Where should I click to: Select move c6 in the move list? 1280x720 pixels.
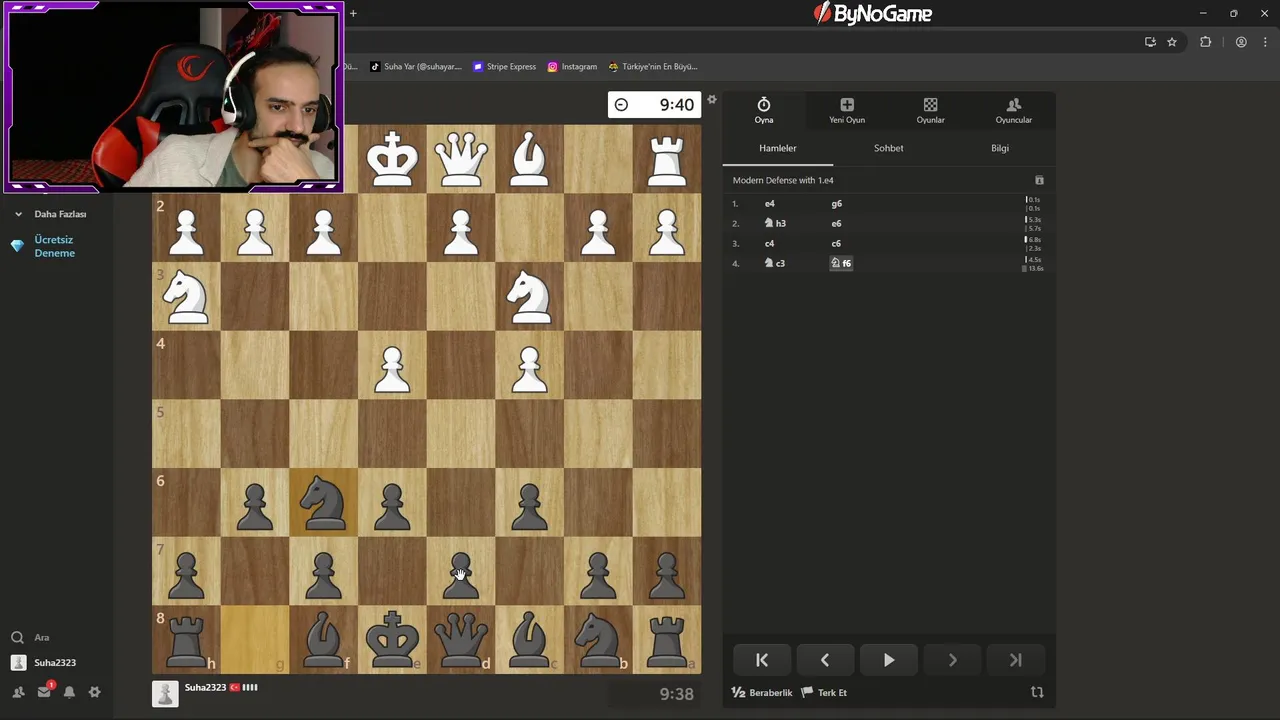pyautogui.click(x=837, y=243)
